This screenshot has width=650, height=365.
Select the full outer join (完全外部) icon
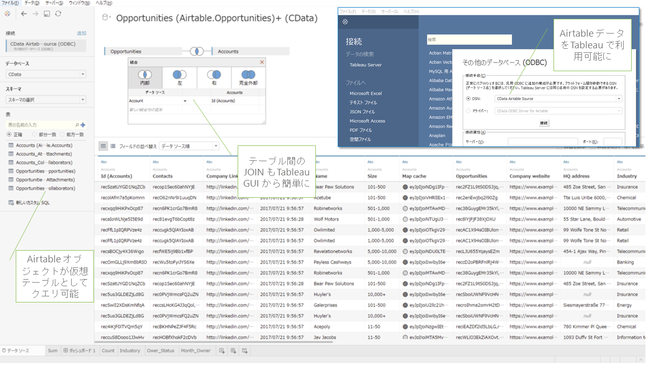(248, 75)
